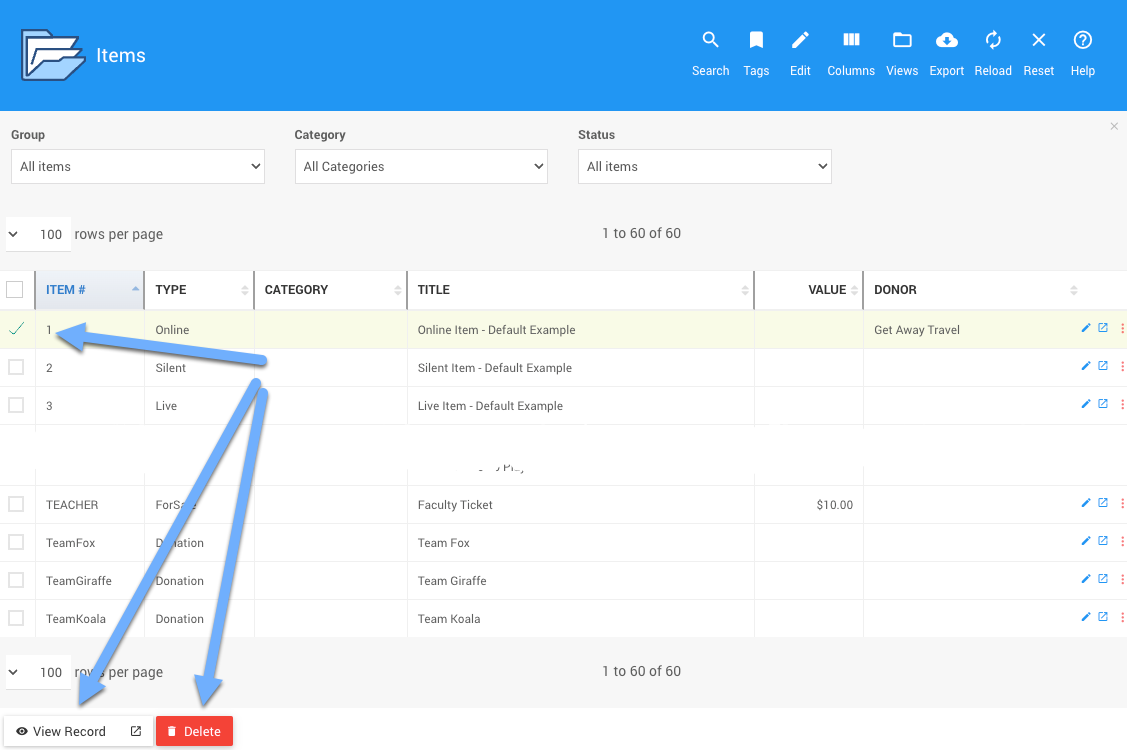1127x750 pixels.
Task: Expand the Status filter dropdown
Action: [x=704, y=167]
